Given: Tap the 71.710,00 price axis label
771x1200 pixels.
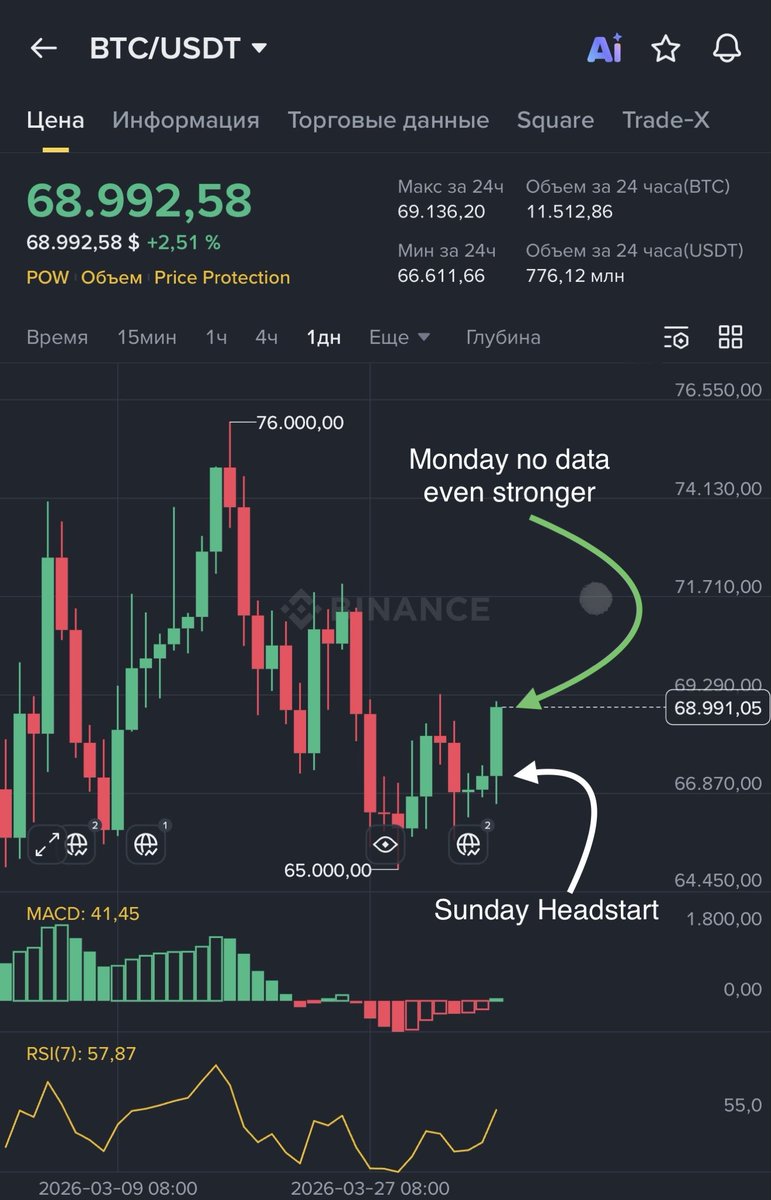Looking at the screenshot, I should (718, 586).
